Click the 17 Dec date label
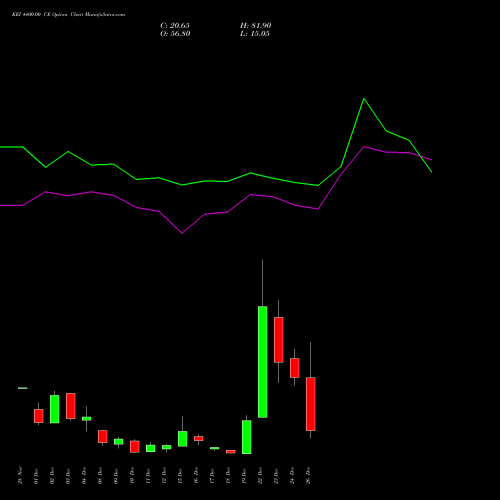The height and width of the screenshot is (500, 500). pos(212,476)
